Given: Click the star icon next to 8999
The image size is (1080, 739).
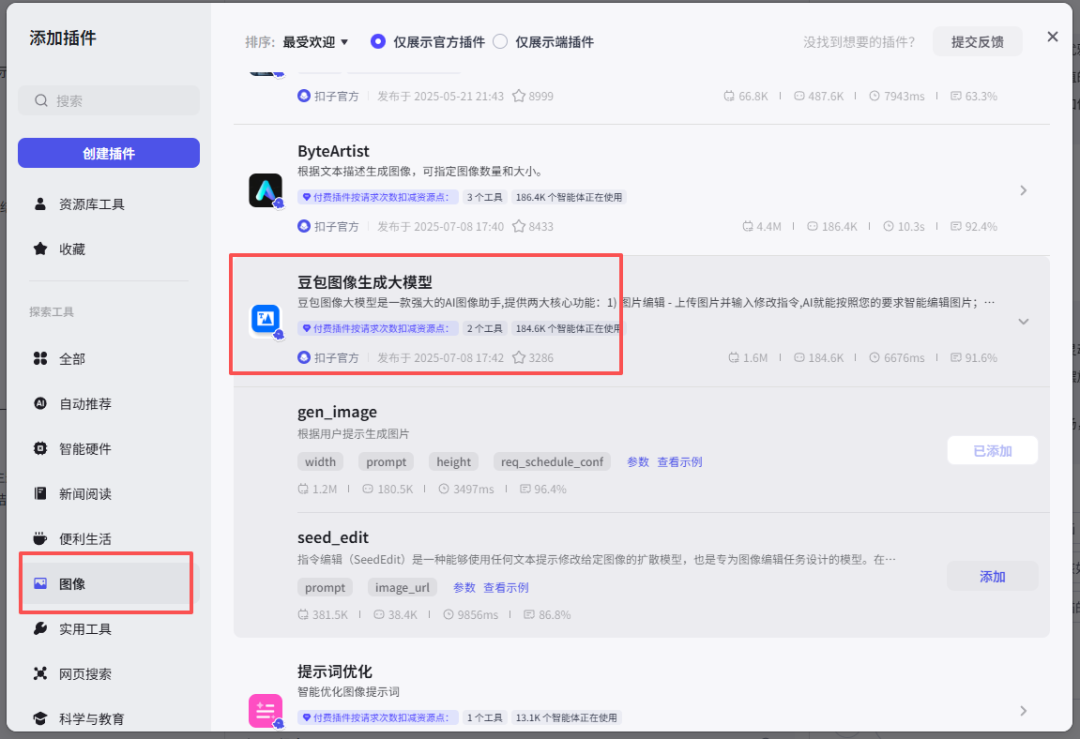Looking at the screenshot, I should 519,96.
